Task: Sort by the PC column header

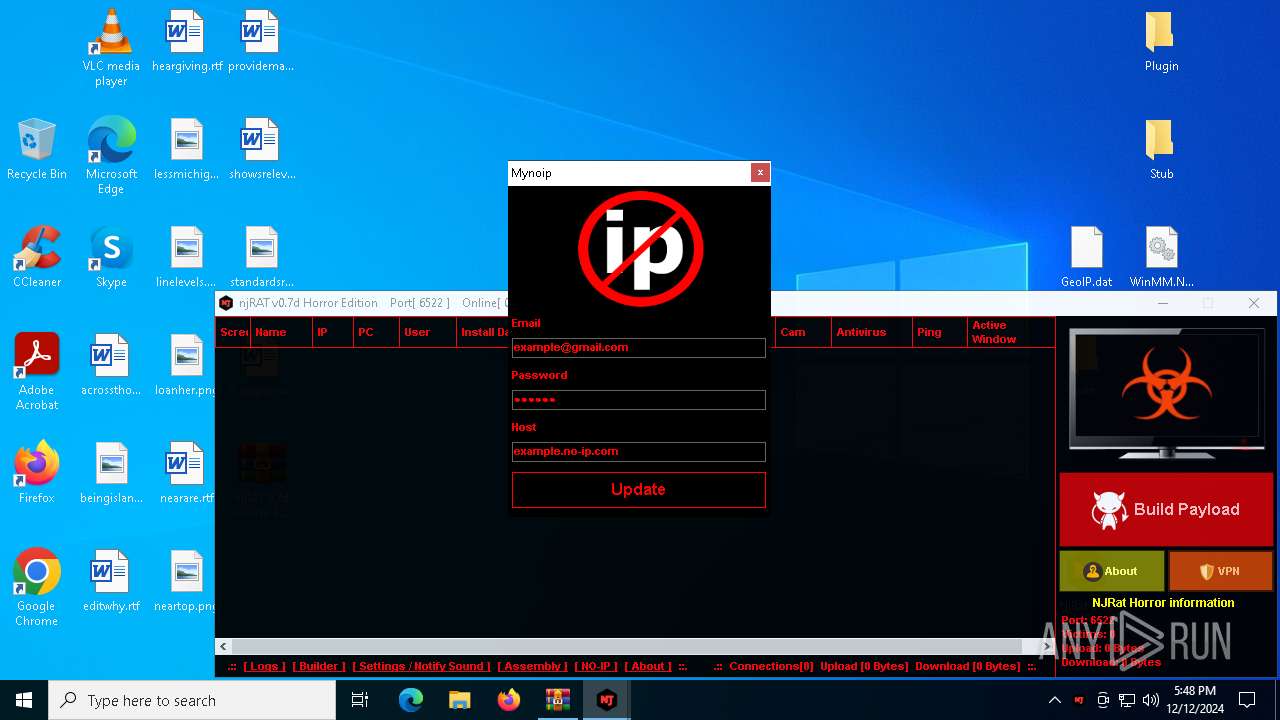Action: 376,332
